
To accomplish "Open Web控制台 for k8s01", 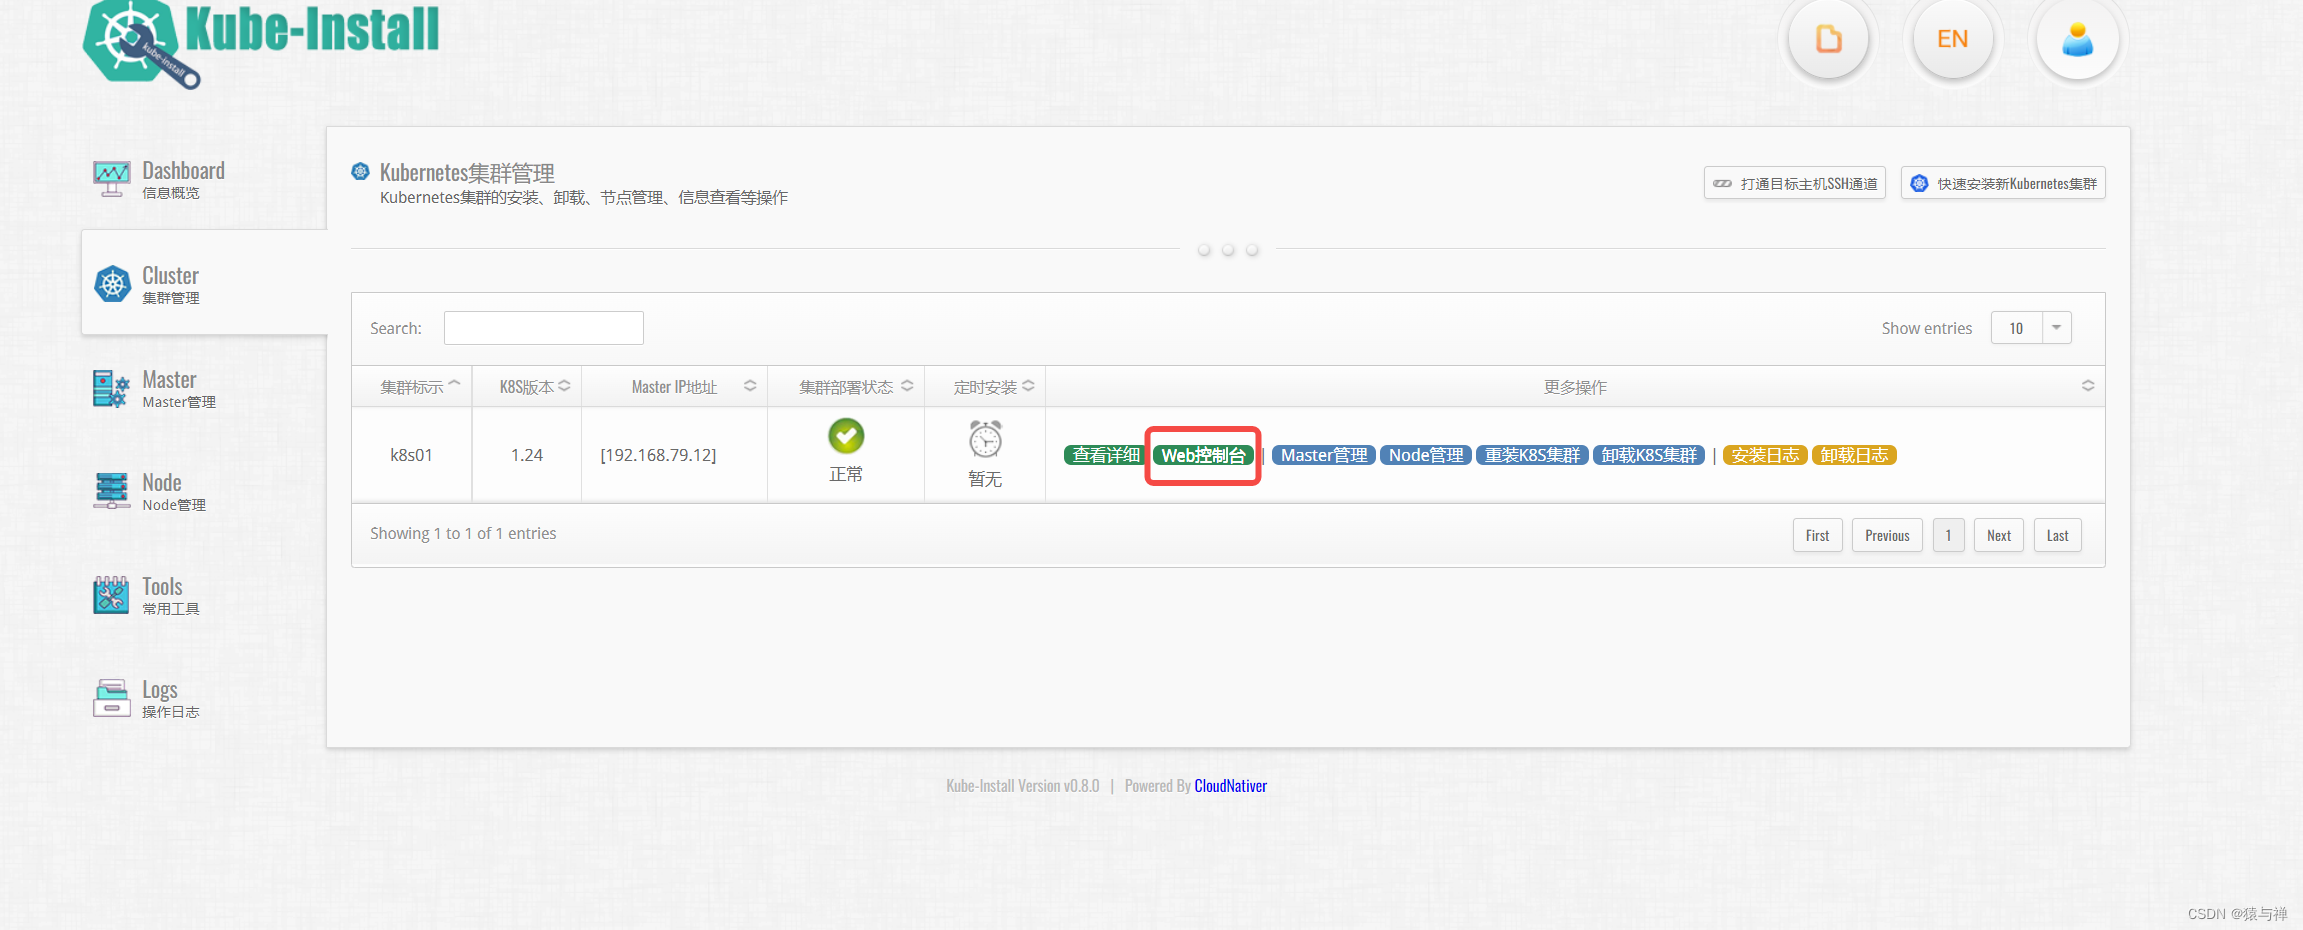I will tap(1203, 455).
